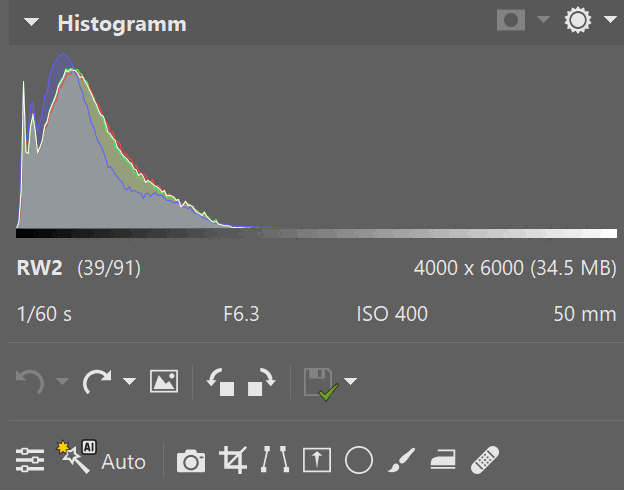Select the smoothing iron tool
The width and height of the screenshot is (624, 491).
(x=443, y=460)
